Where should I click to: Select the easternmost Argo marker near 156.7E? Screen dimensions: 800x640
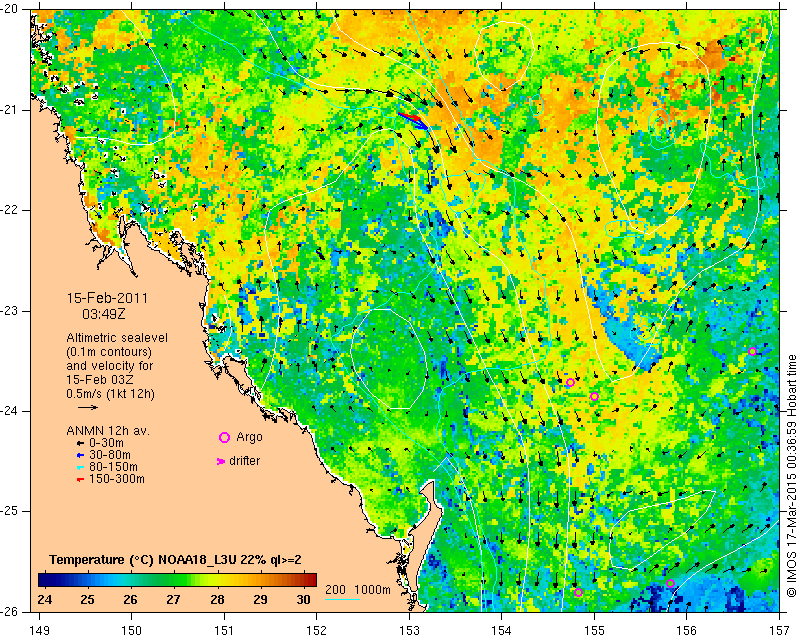click(x=752, y=351)
